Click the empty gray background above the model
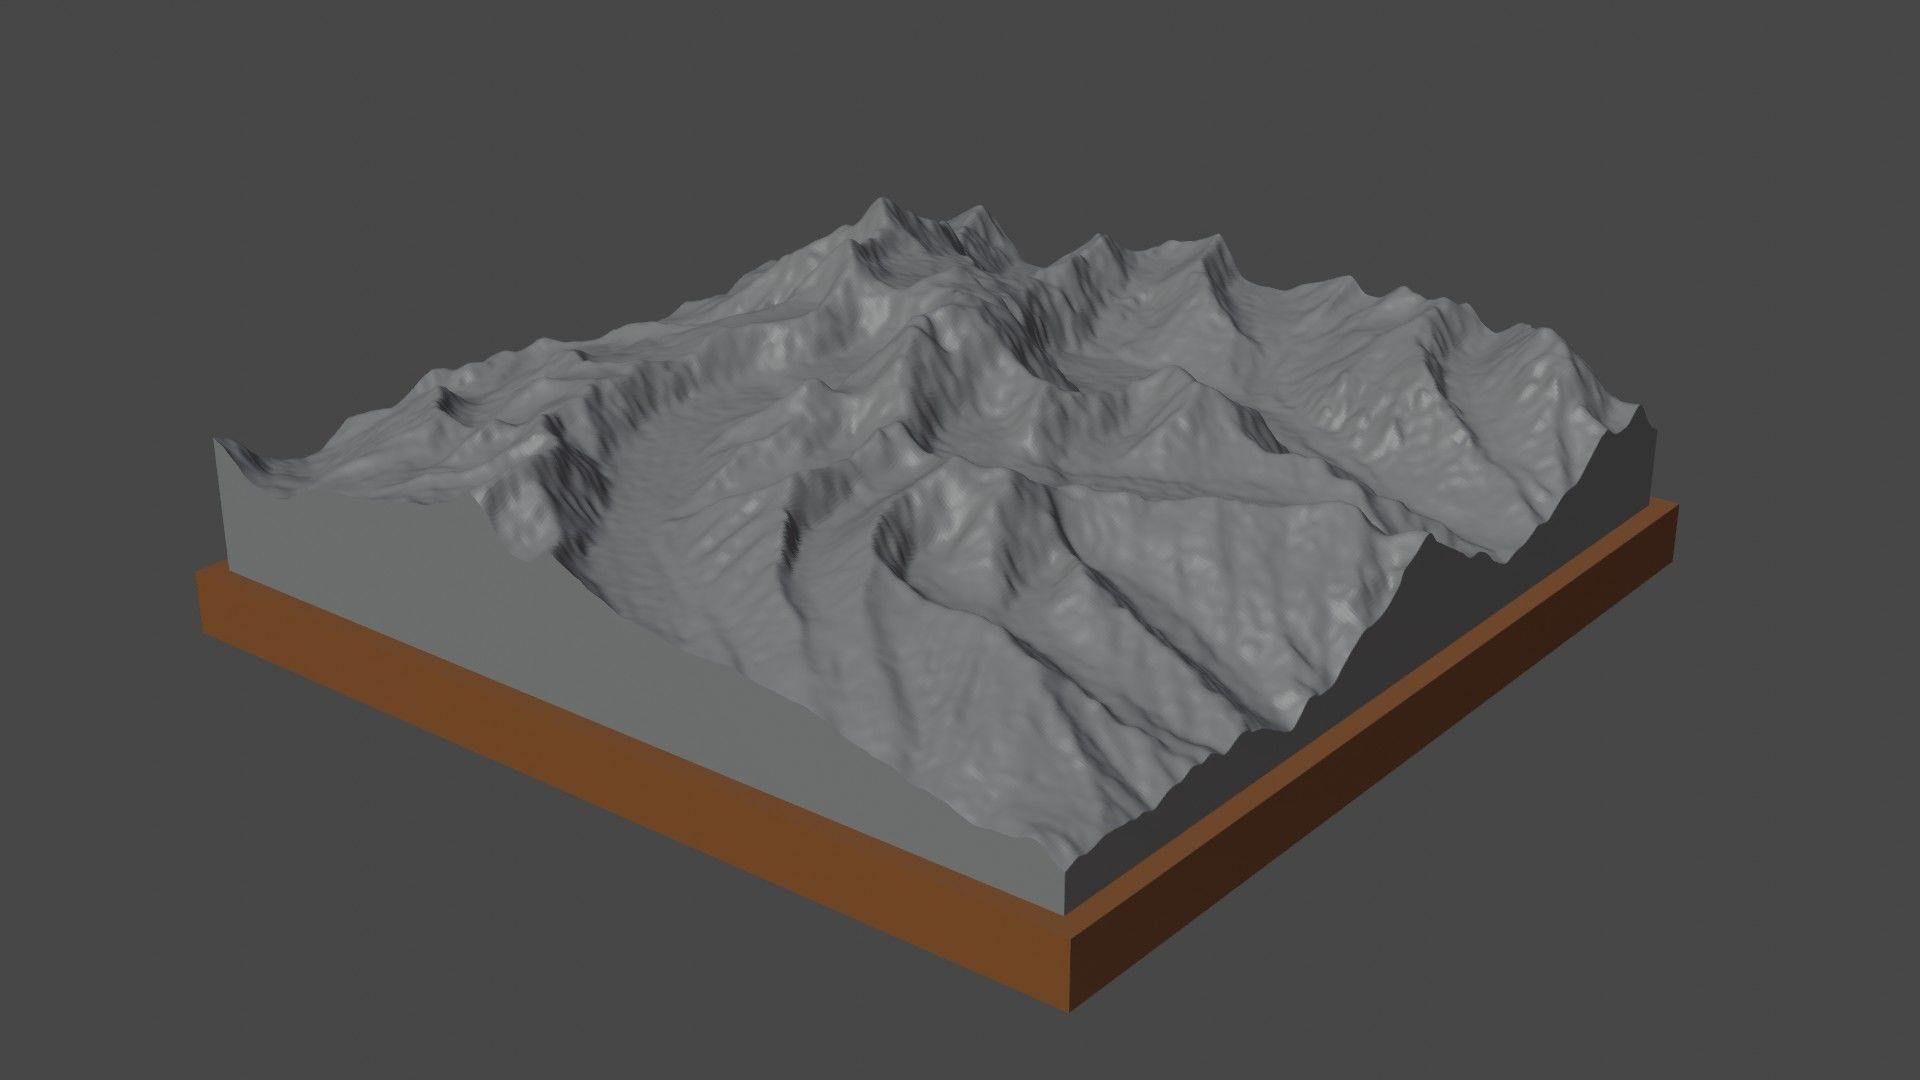The height and width of the screenshot is (1080, 1920). click(960, 100)
